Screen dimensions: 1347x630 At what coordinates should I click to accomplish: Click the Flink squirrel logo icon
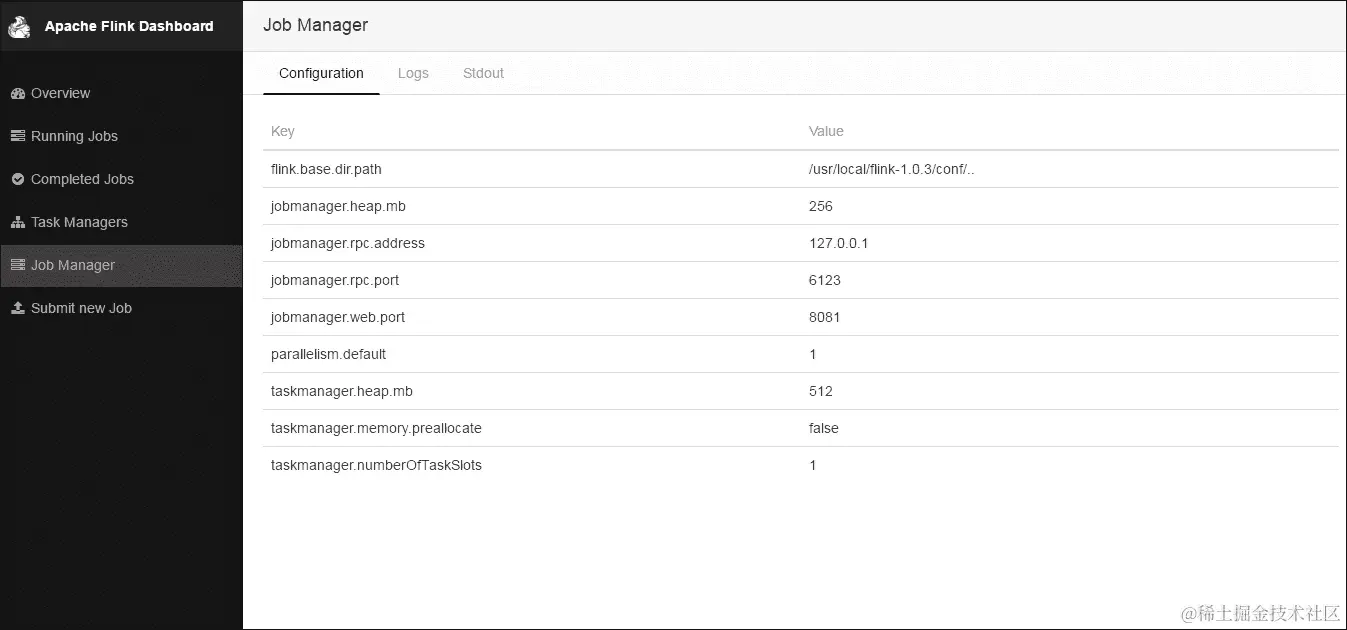[x=20, y=26]
